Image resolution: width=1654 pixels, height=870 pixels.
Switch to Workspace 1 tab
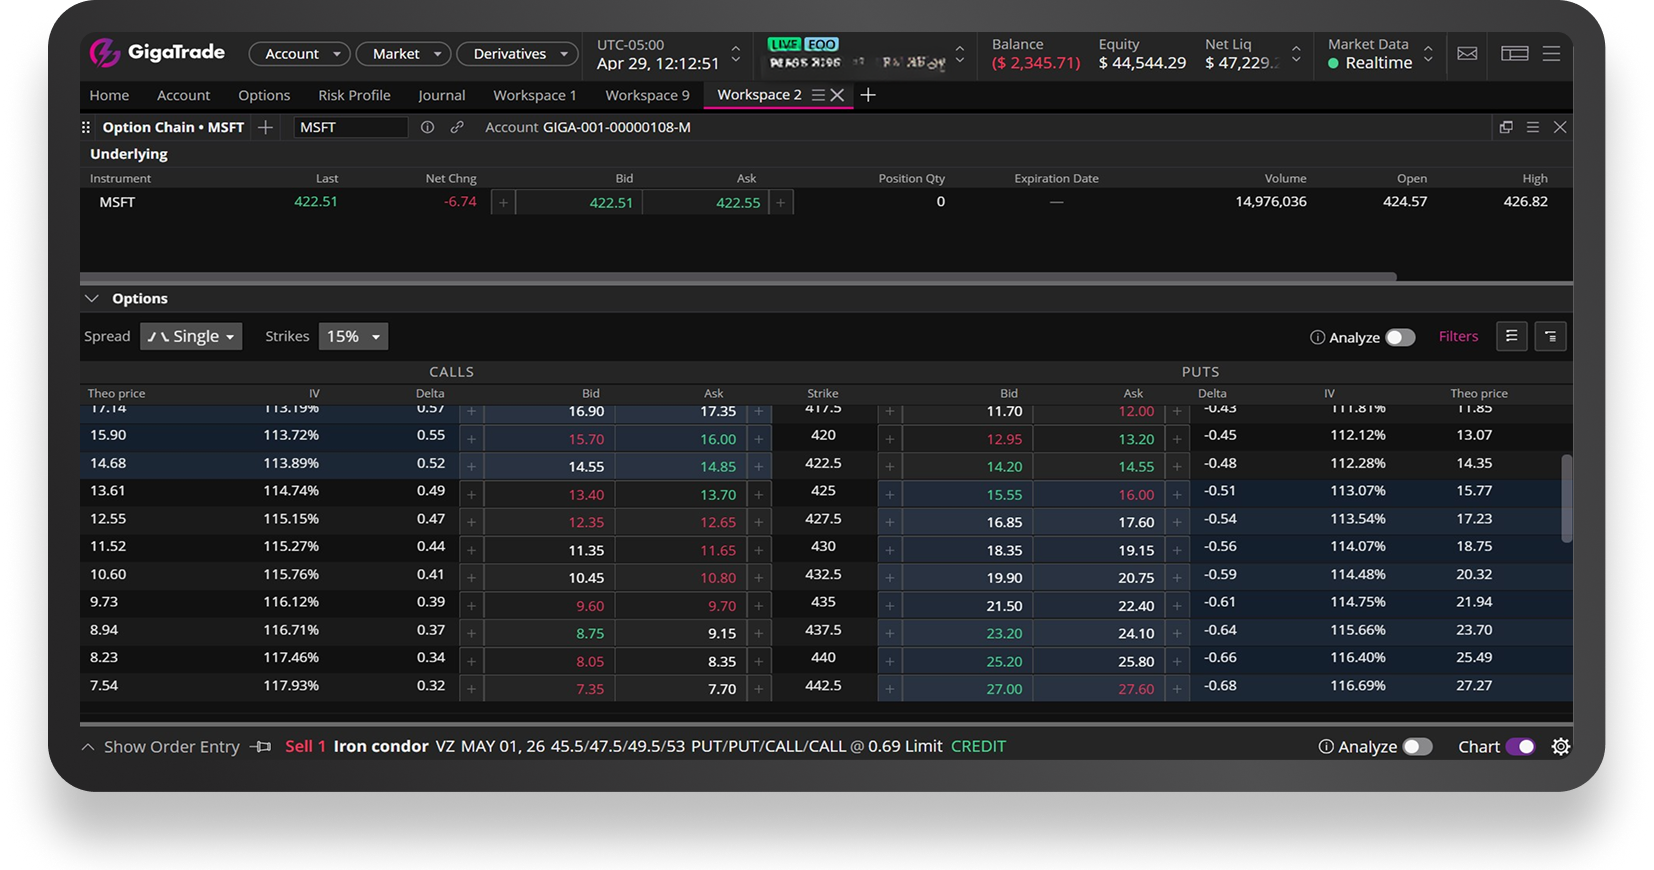(x=535, y=95)
